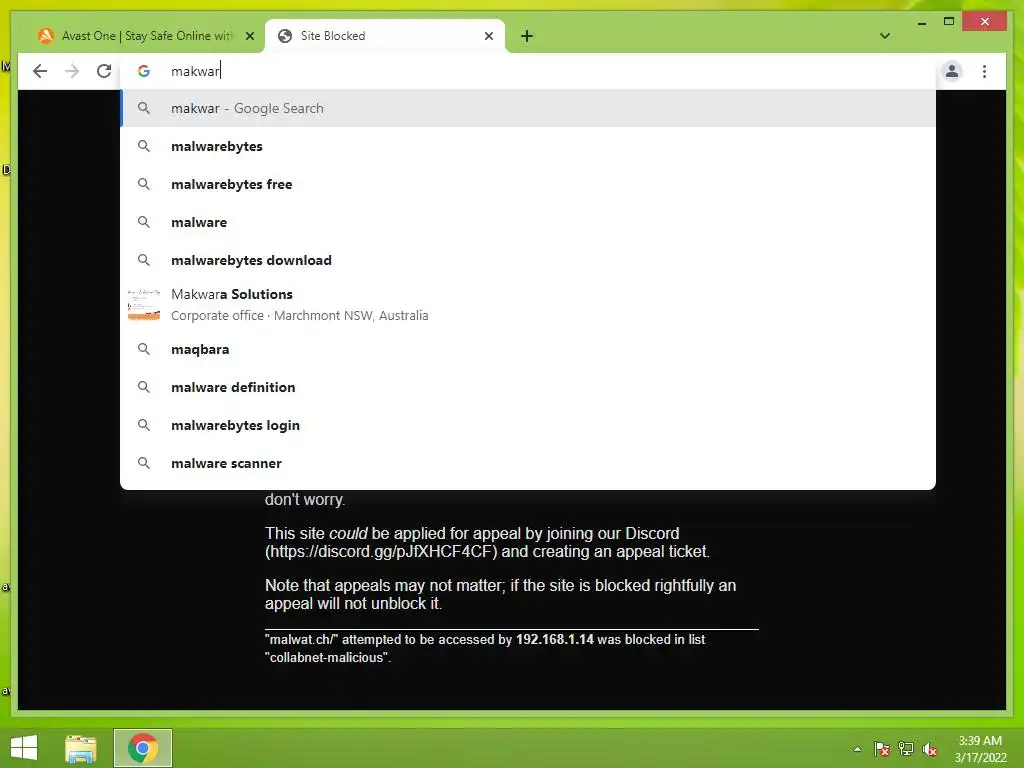
Task: Select the 'malware definition' suggestion
Action: tap(528, 387)
